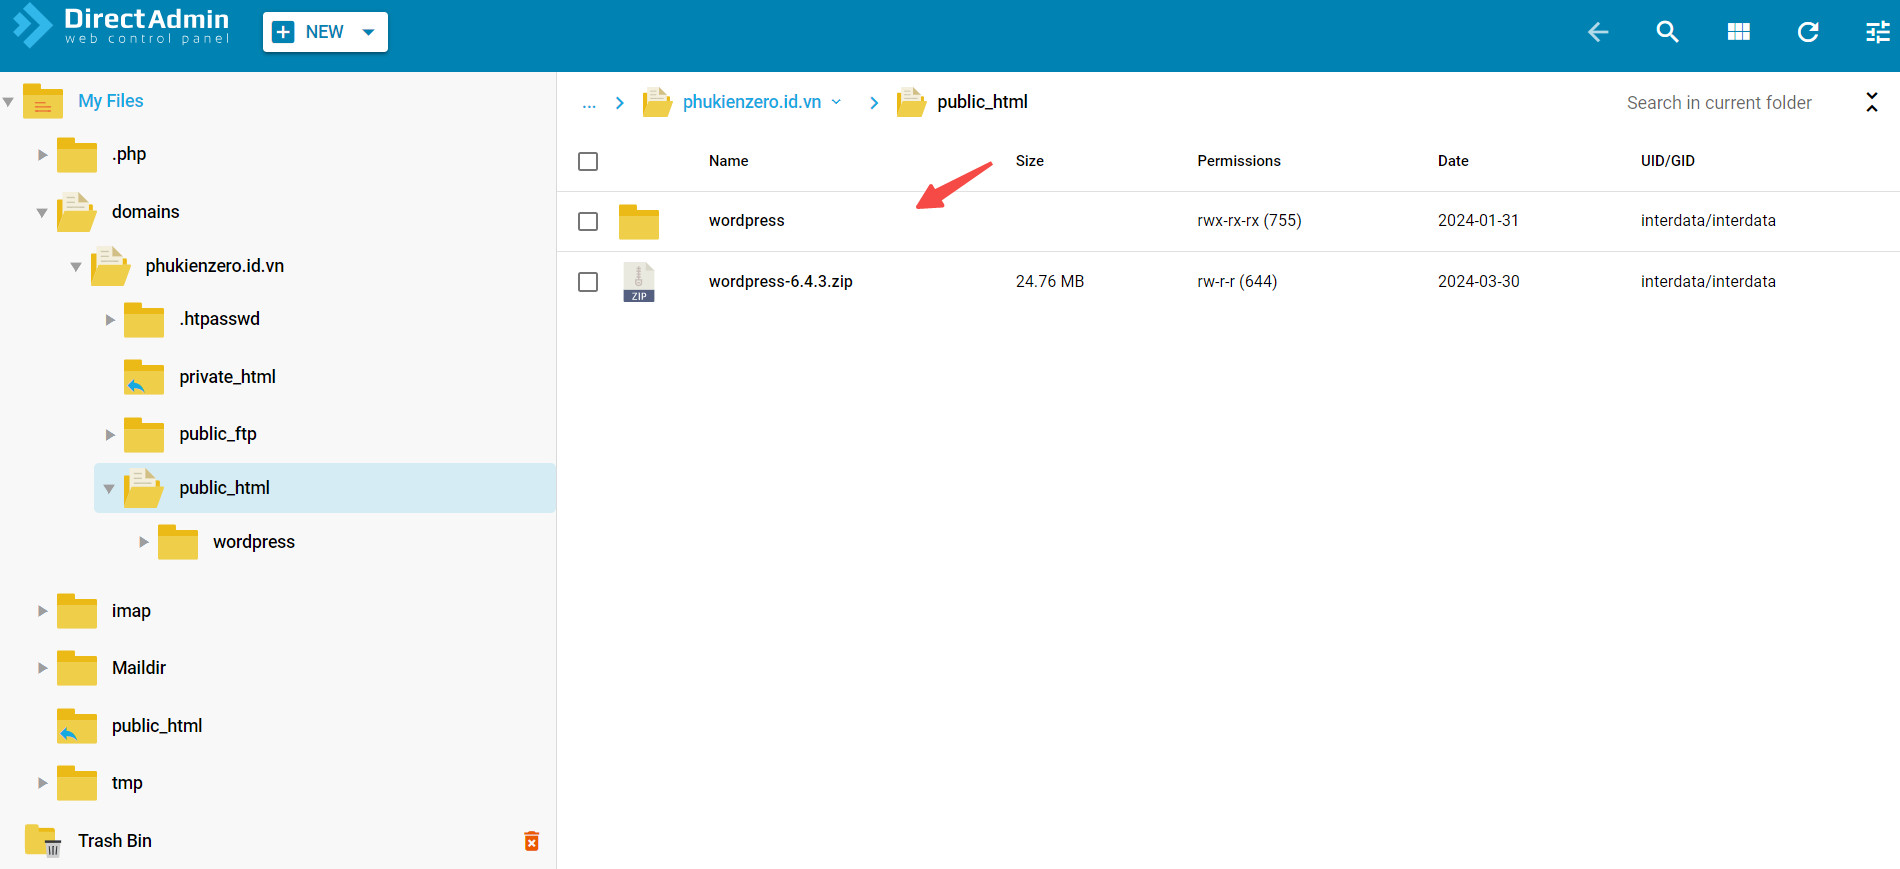The height and width of the screenshot is (869, 1900).
Task: Click the public_html breadcrumb label
Action: pos(982,102)
